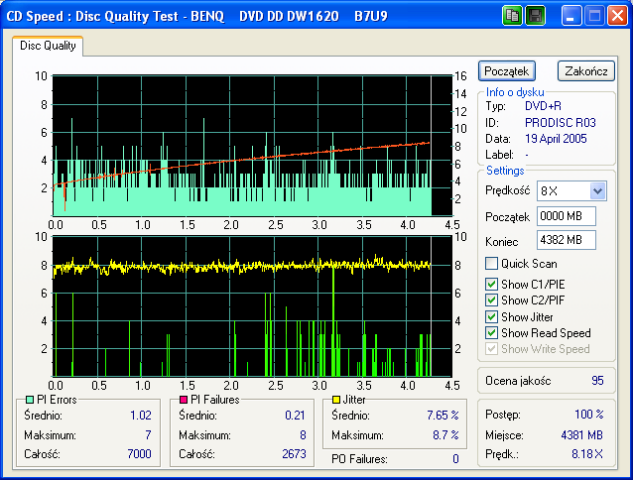
Task: Click the Jitter Średnio value 7.65 %
Action: (443, 415)
